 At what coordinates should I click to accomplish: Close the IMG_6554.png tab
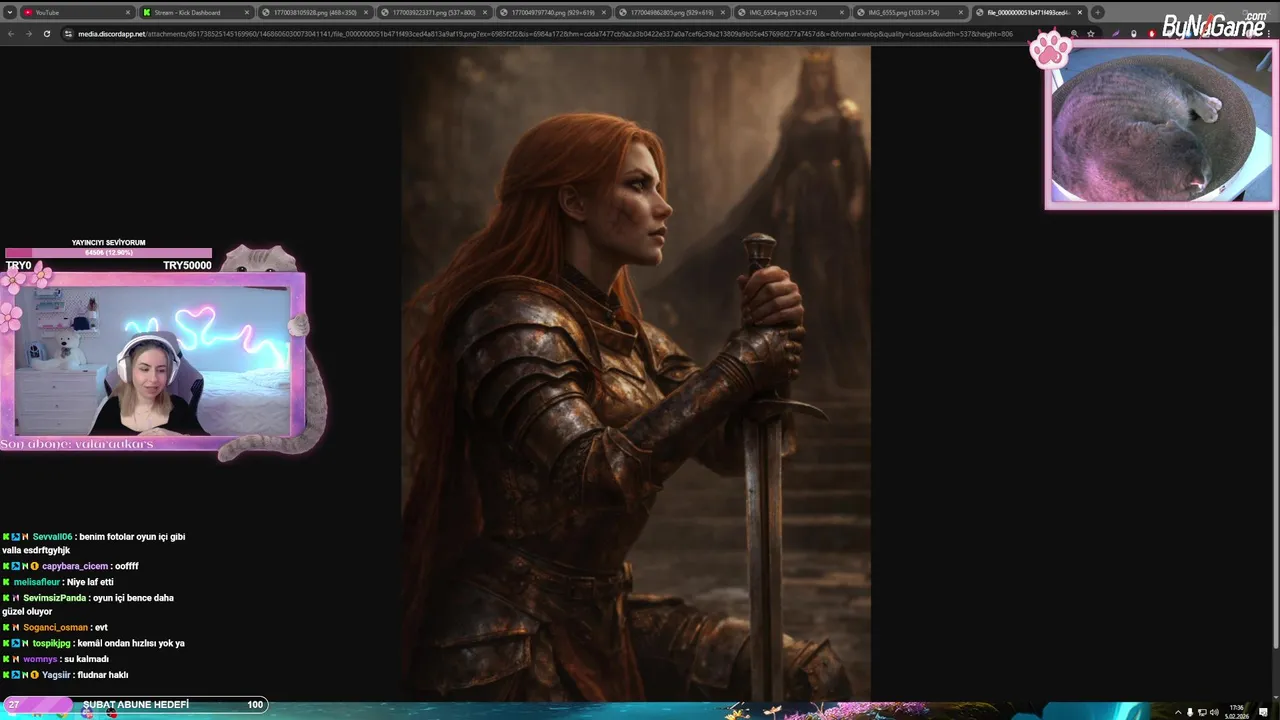tap(842, 12)
